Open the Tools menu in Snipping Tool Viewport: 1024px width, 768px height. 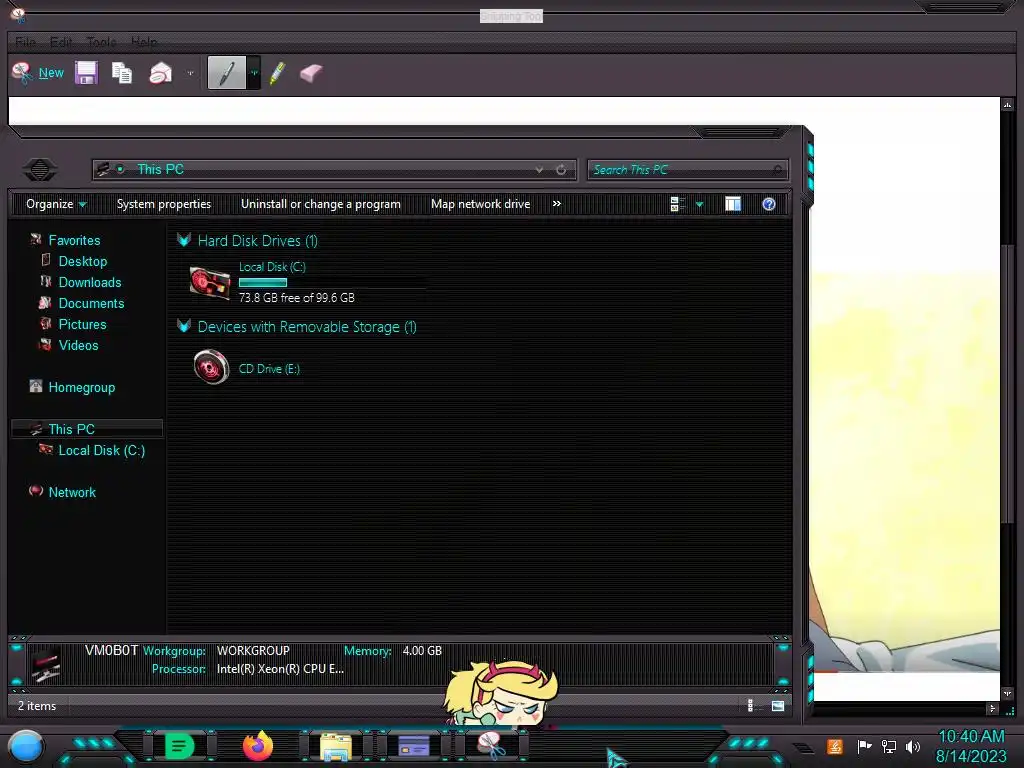pos(101,42)
